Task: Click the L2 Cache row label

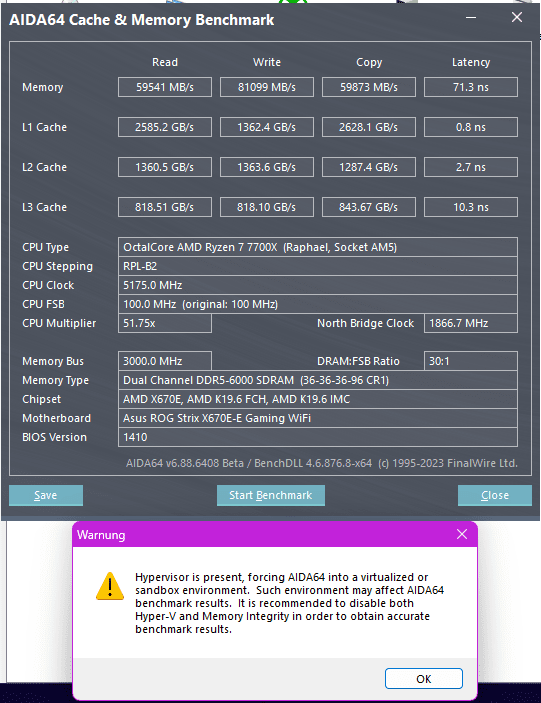Action: [x=44, y=167]
